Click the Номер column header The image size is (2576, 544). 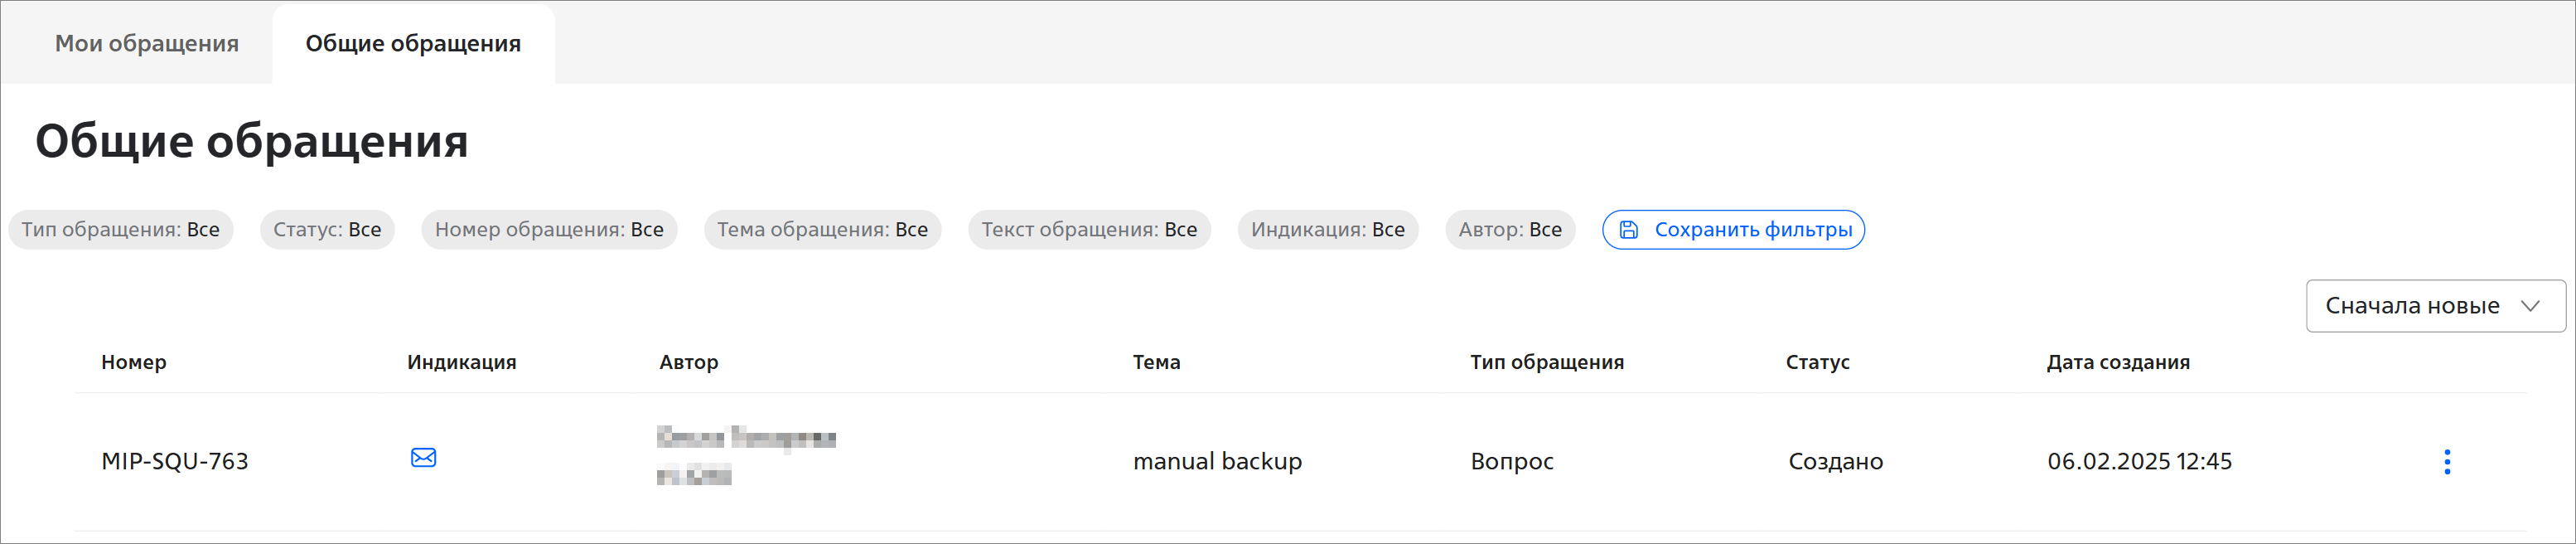tap(134, 362)
